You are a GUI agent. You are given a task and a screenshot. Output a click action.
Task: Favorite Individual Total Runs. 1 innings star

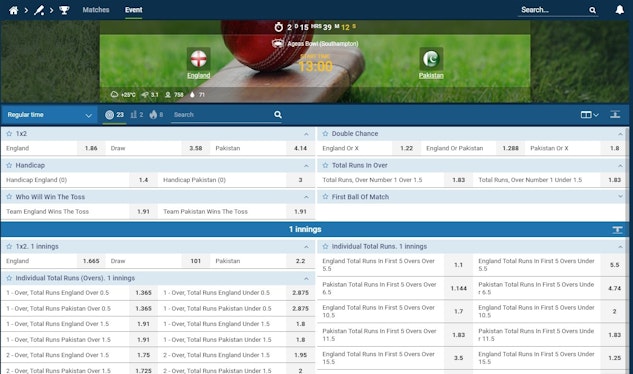click(x=325, y=246)
